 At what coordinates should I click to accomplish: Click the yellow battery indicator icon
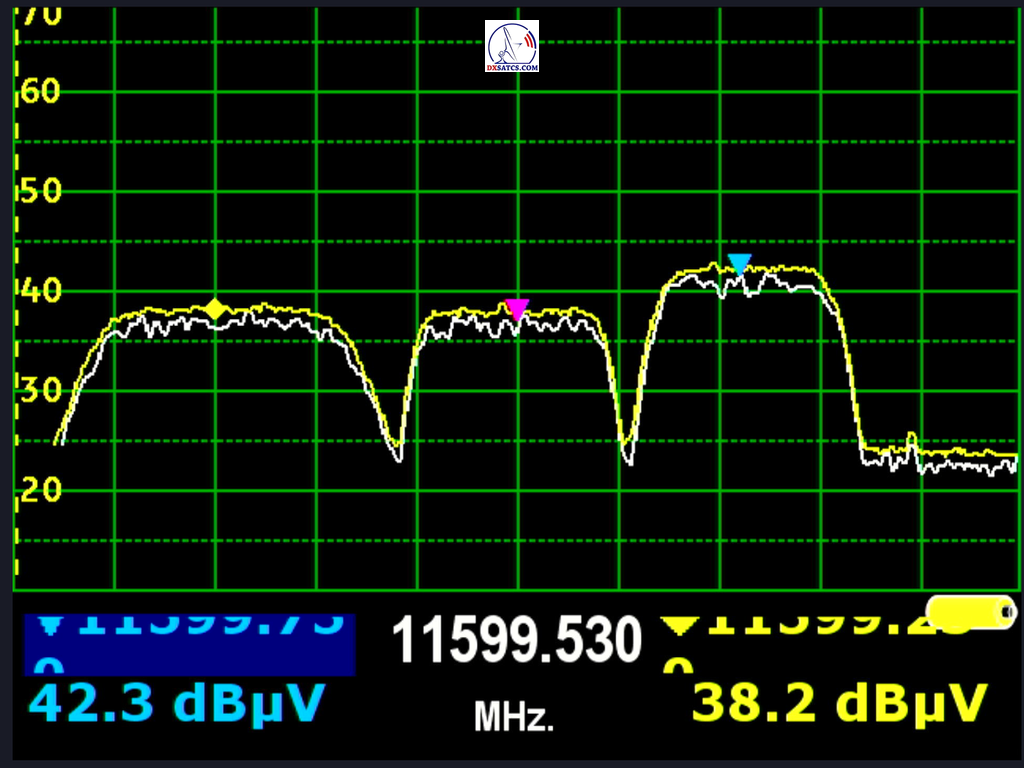971,612
